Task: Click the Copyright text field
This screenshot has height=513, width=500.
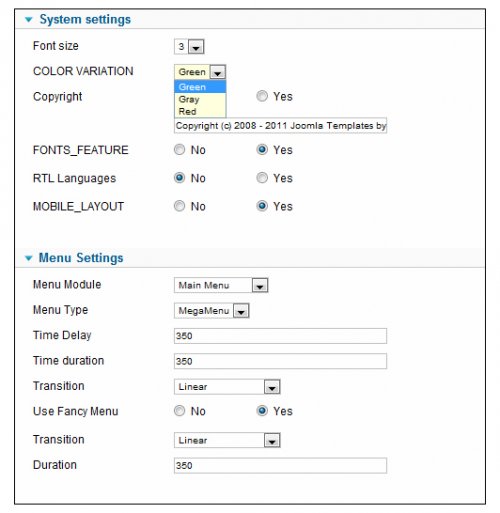Action: coord(280,126)
